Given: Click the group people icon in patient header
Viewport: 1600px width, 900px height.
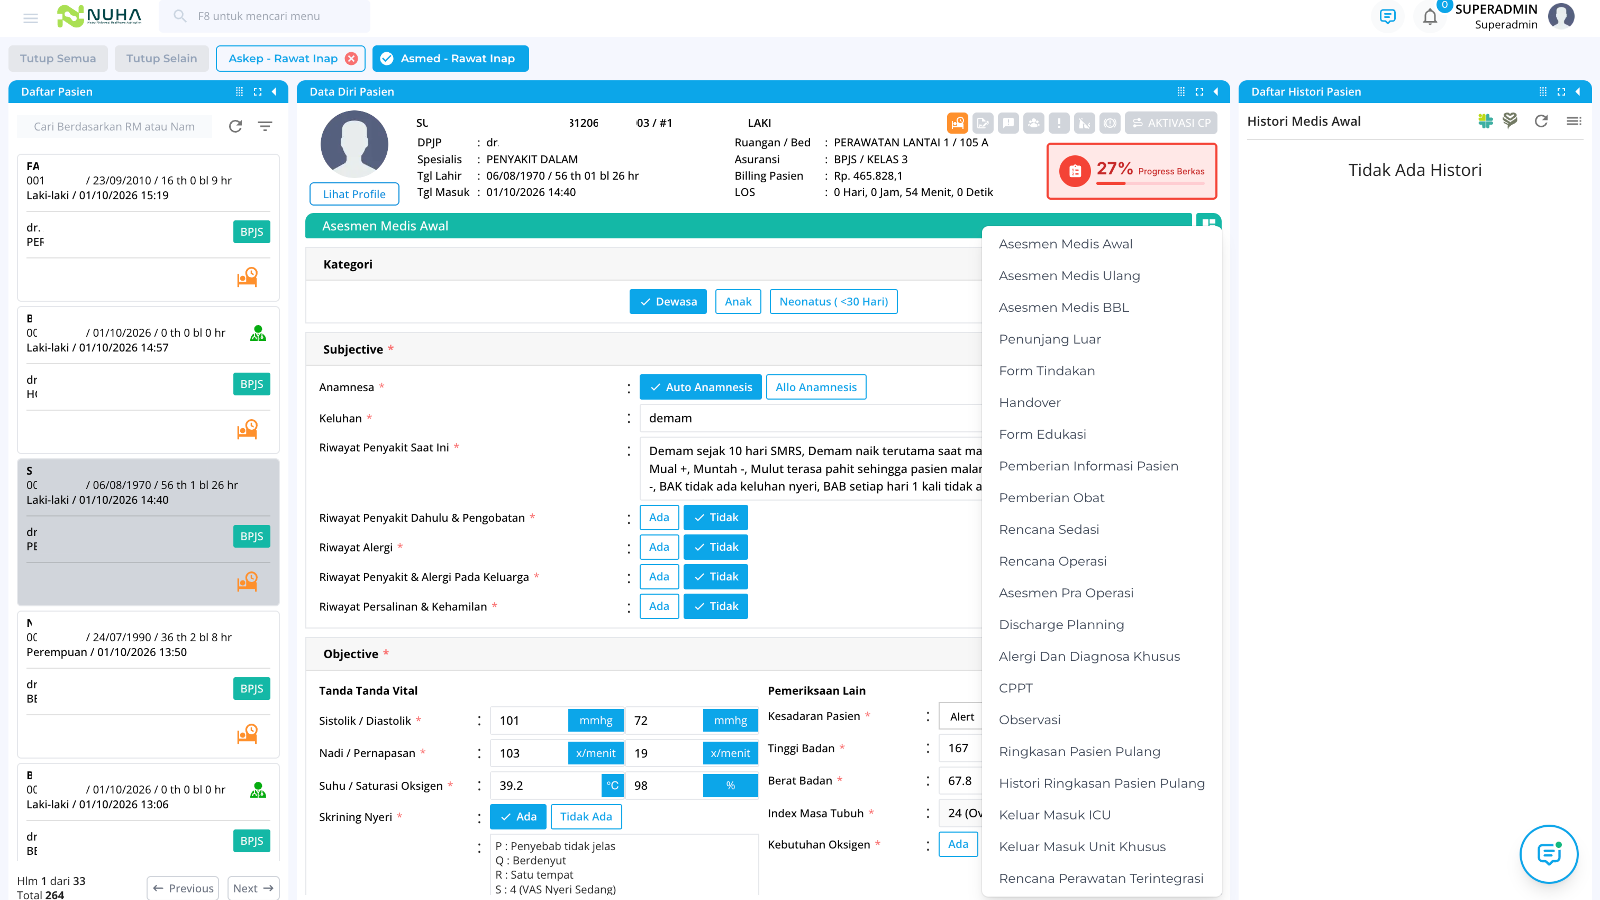Looking at the screenshot, I should coord(1034,123).
